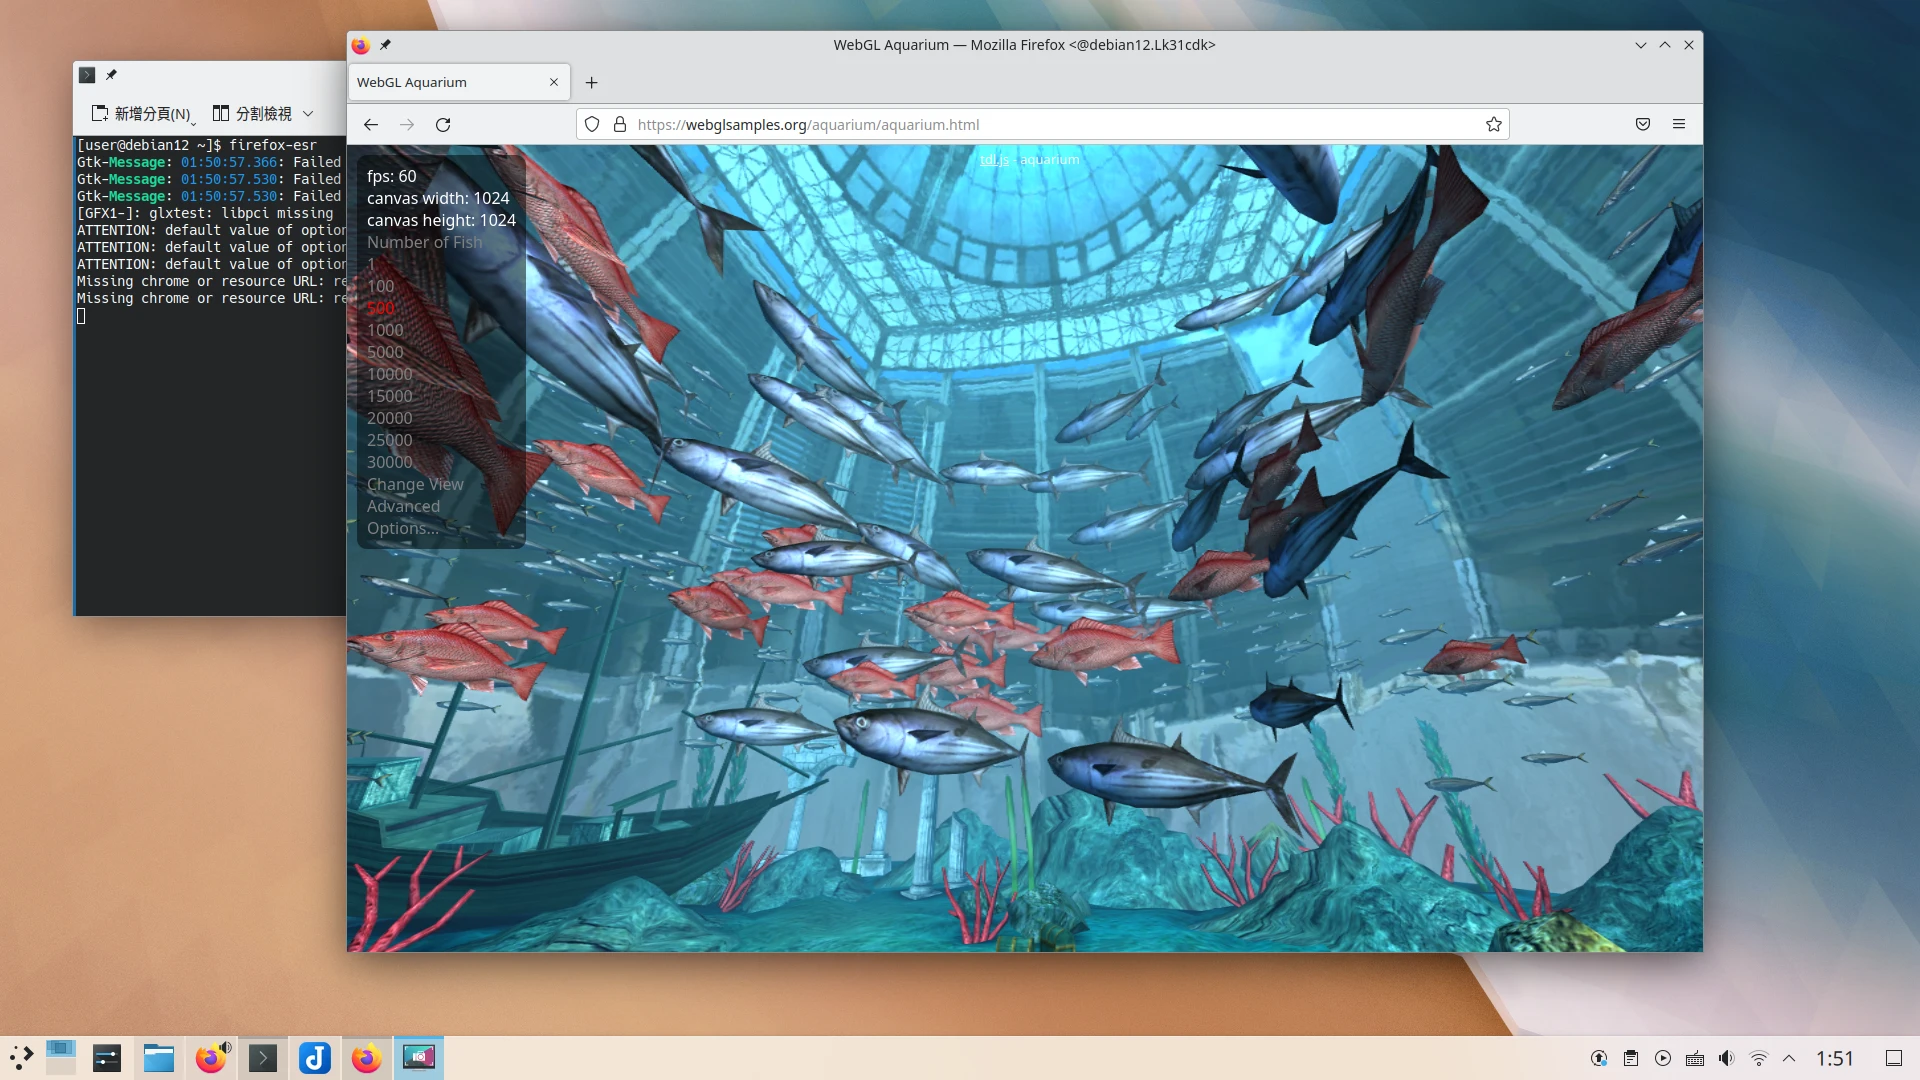Show hidden system tray icons arrow
Image resolution: width=1920 pixels, height=1080 pixels.
[1789, 1058]
